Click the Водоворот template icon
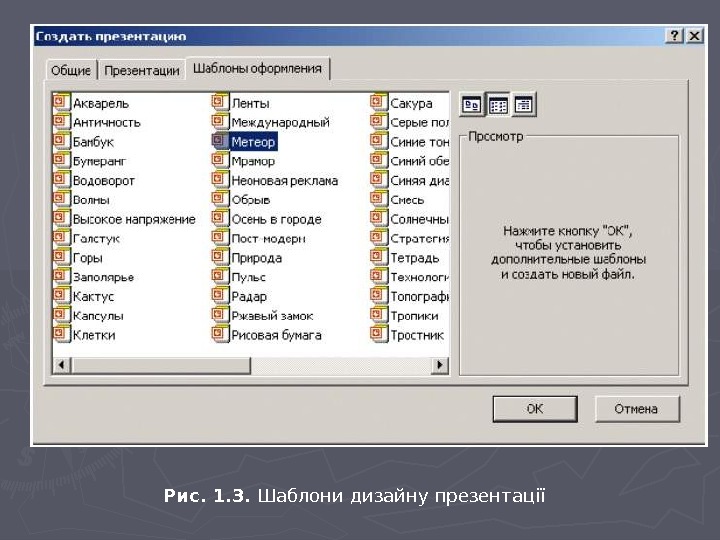The image size is (720, 540). (61, 180)
